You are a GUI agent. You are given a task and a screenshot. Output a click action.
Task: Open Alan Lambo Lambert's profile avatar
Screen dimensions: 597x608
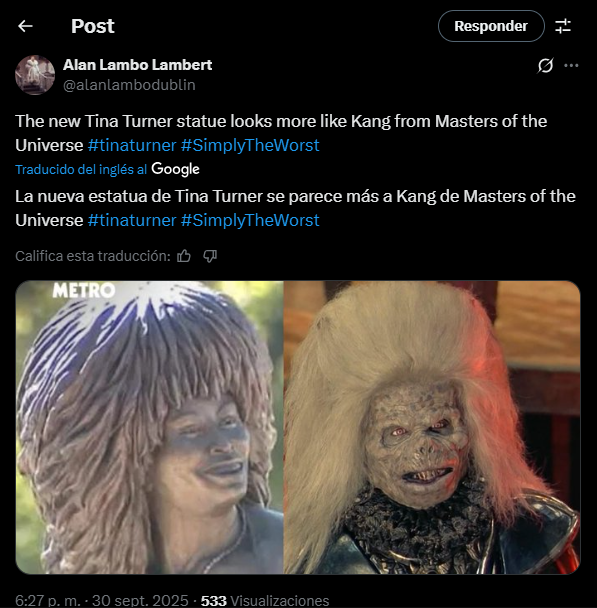(x=35, y=75)
